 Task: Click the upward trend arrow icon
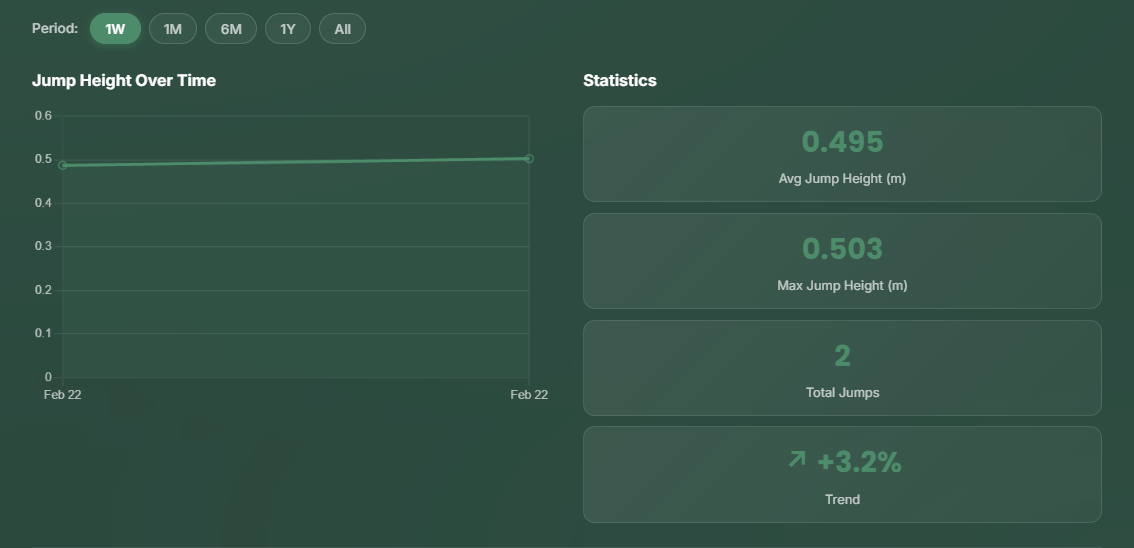(796, 459)
